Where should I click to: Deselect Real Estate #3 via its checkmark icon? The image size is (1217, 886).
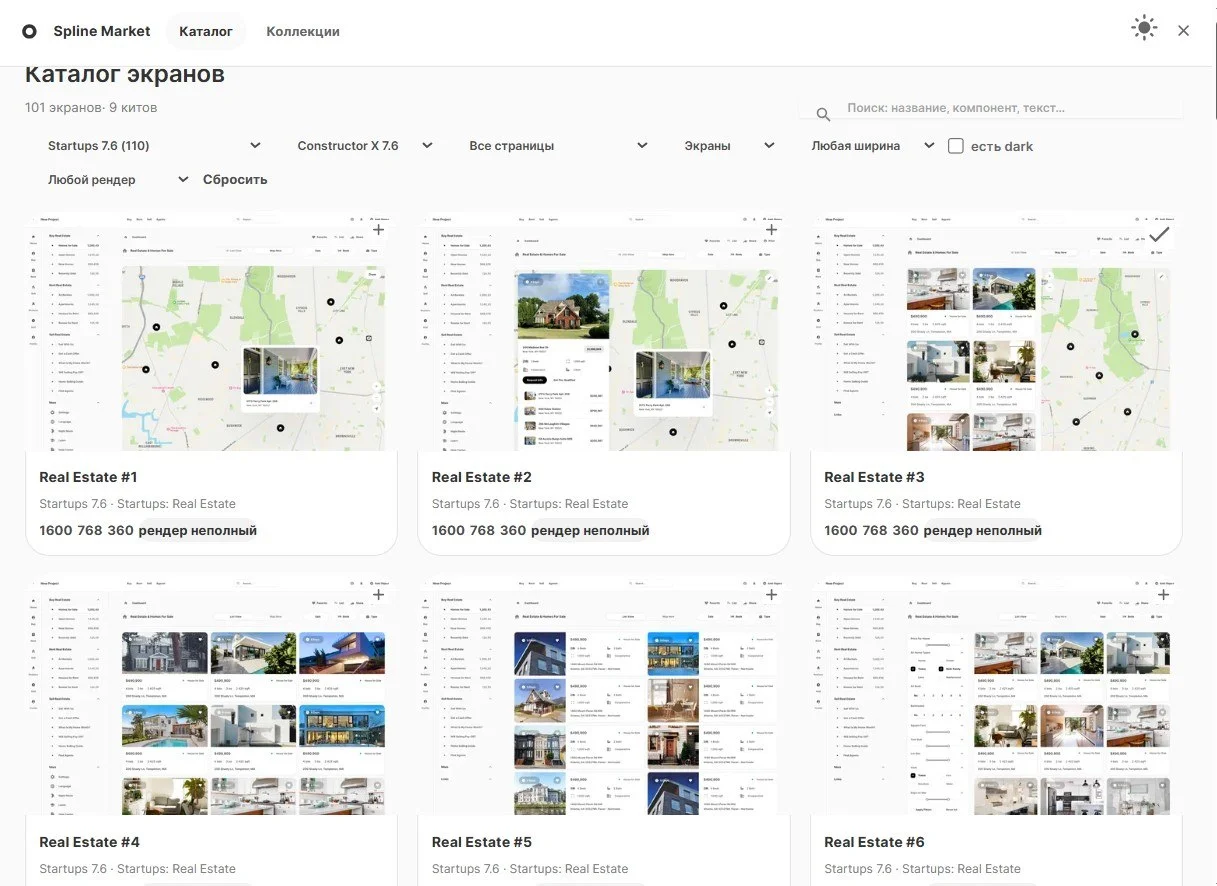1160,234
